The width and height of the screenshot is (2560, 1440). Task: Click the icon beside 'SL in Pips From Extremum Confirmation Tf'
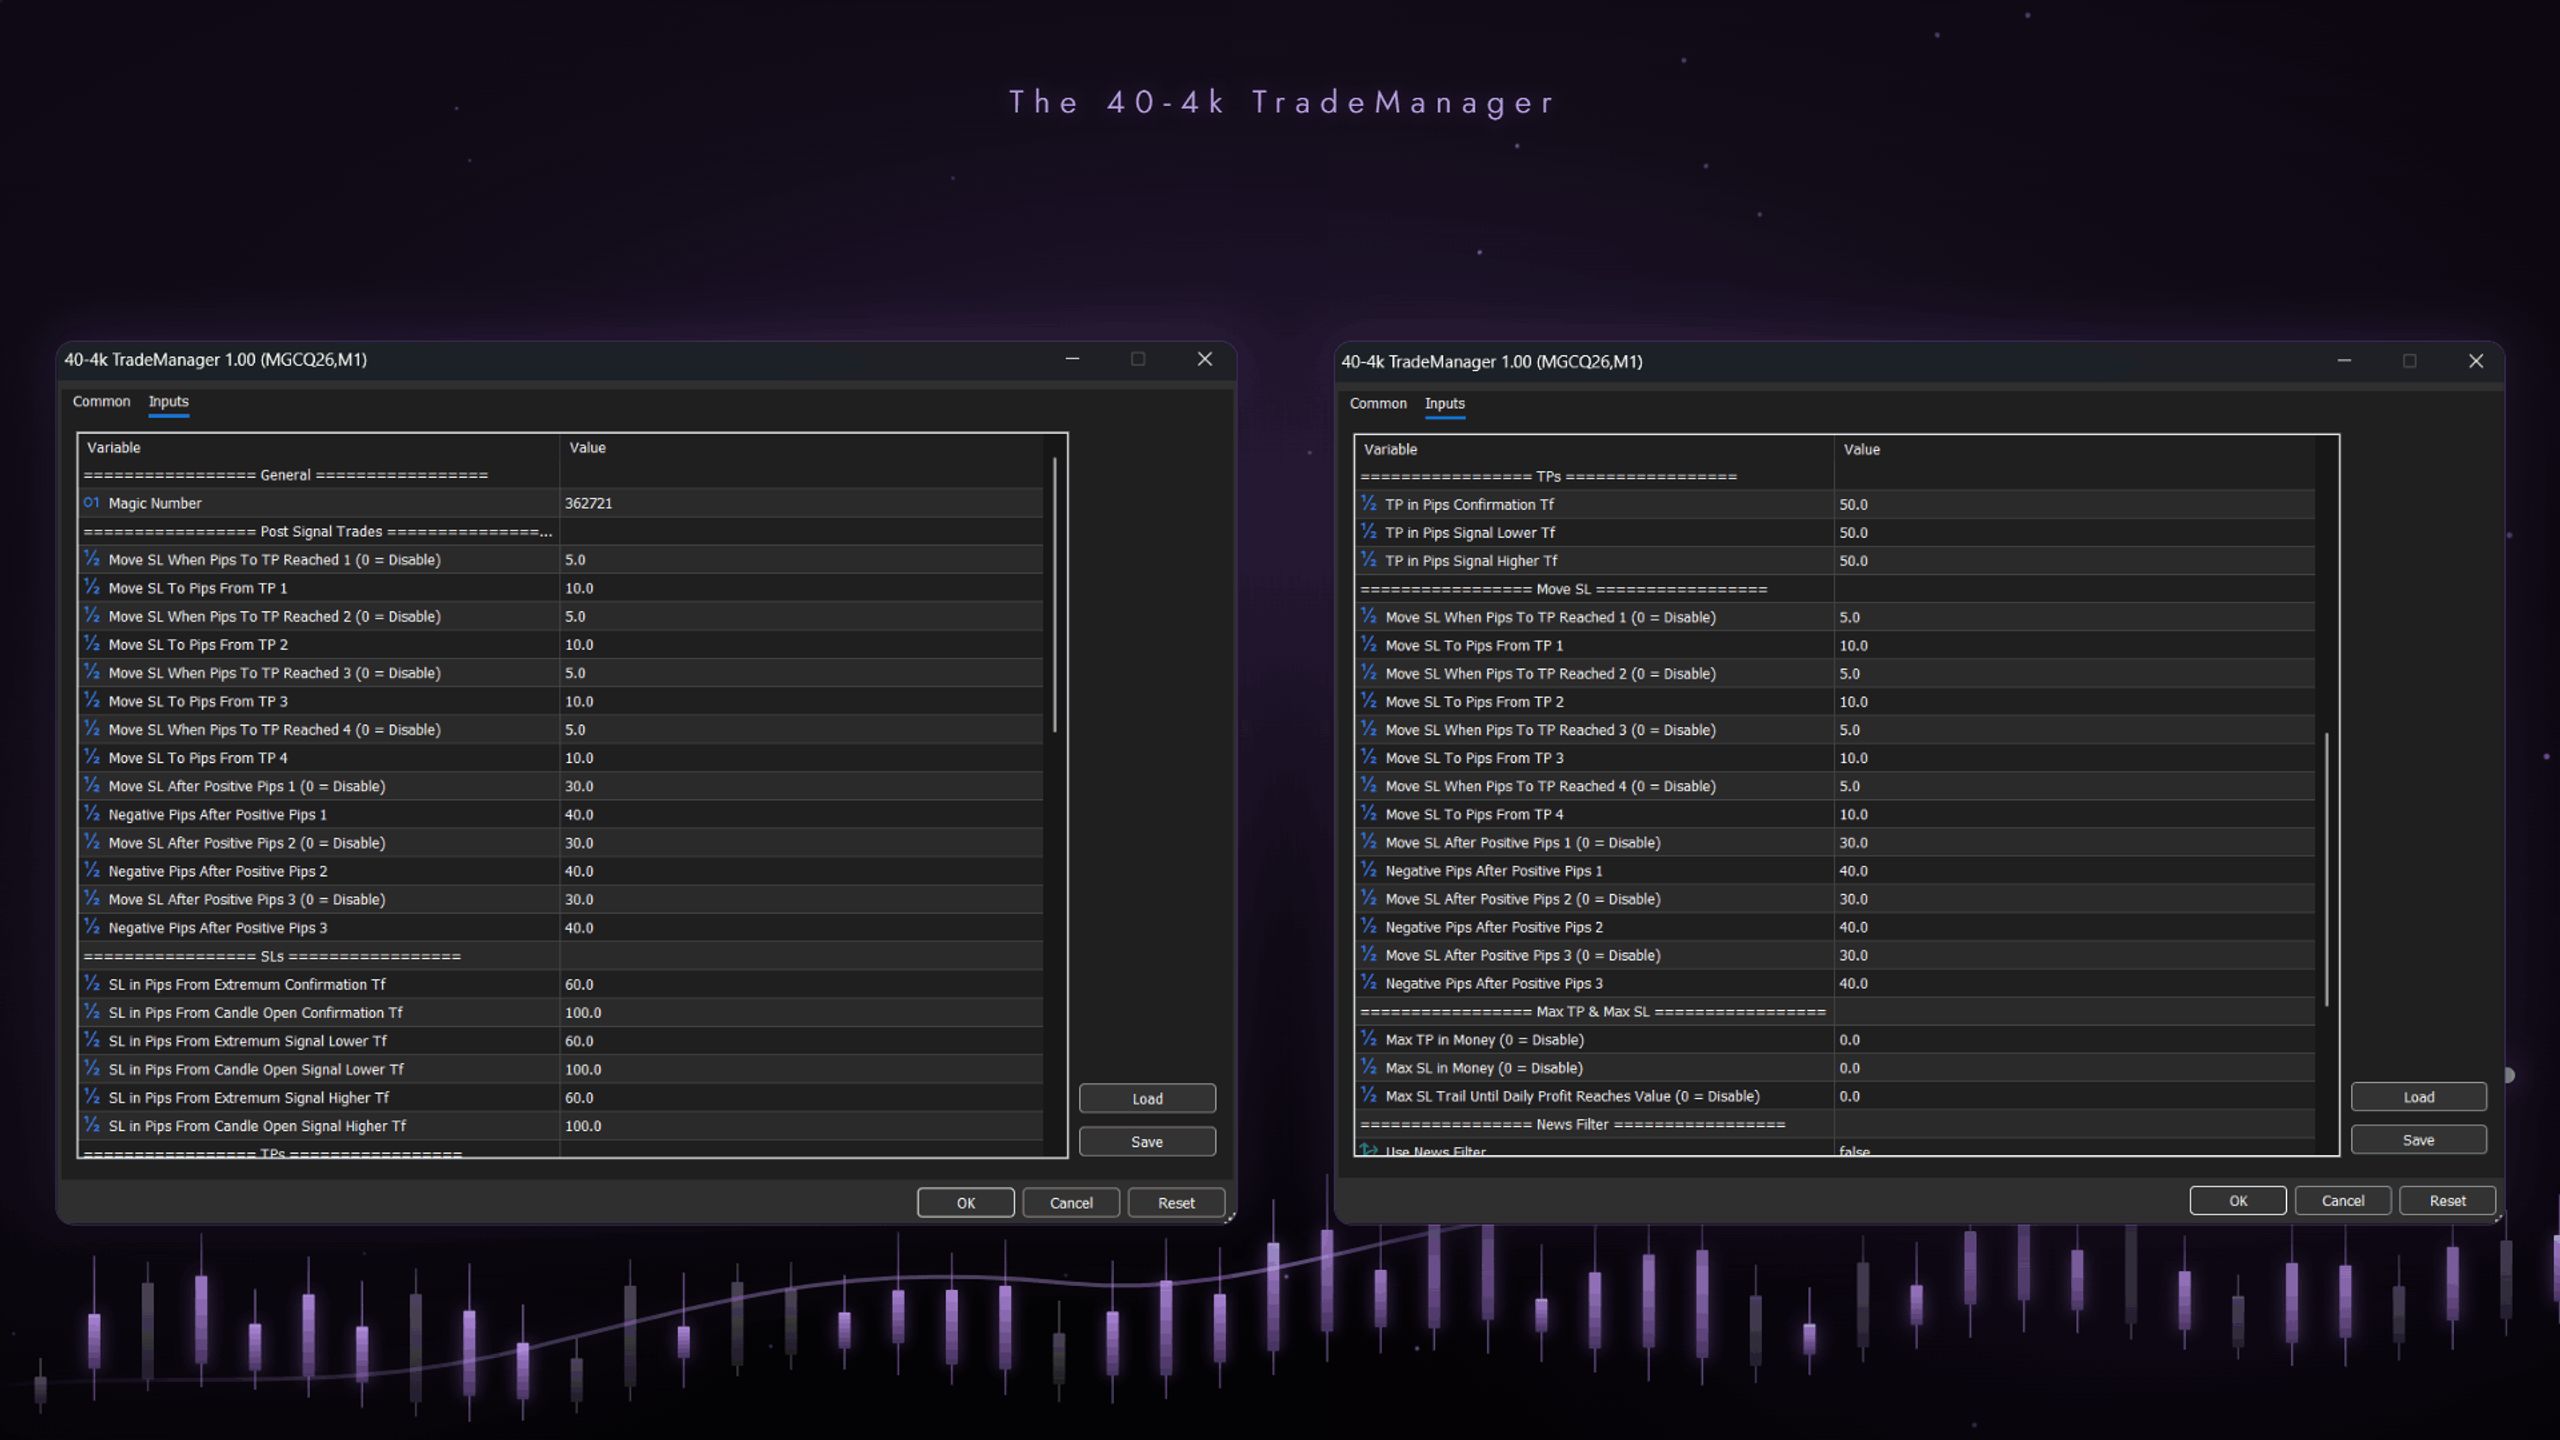tap(92, 984)
